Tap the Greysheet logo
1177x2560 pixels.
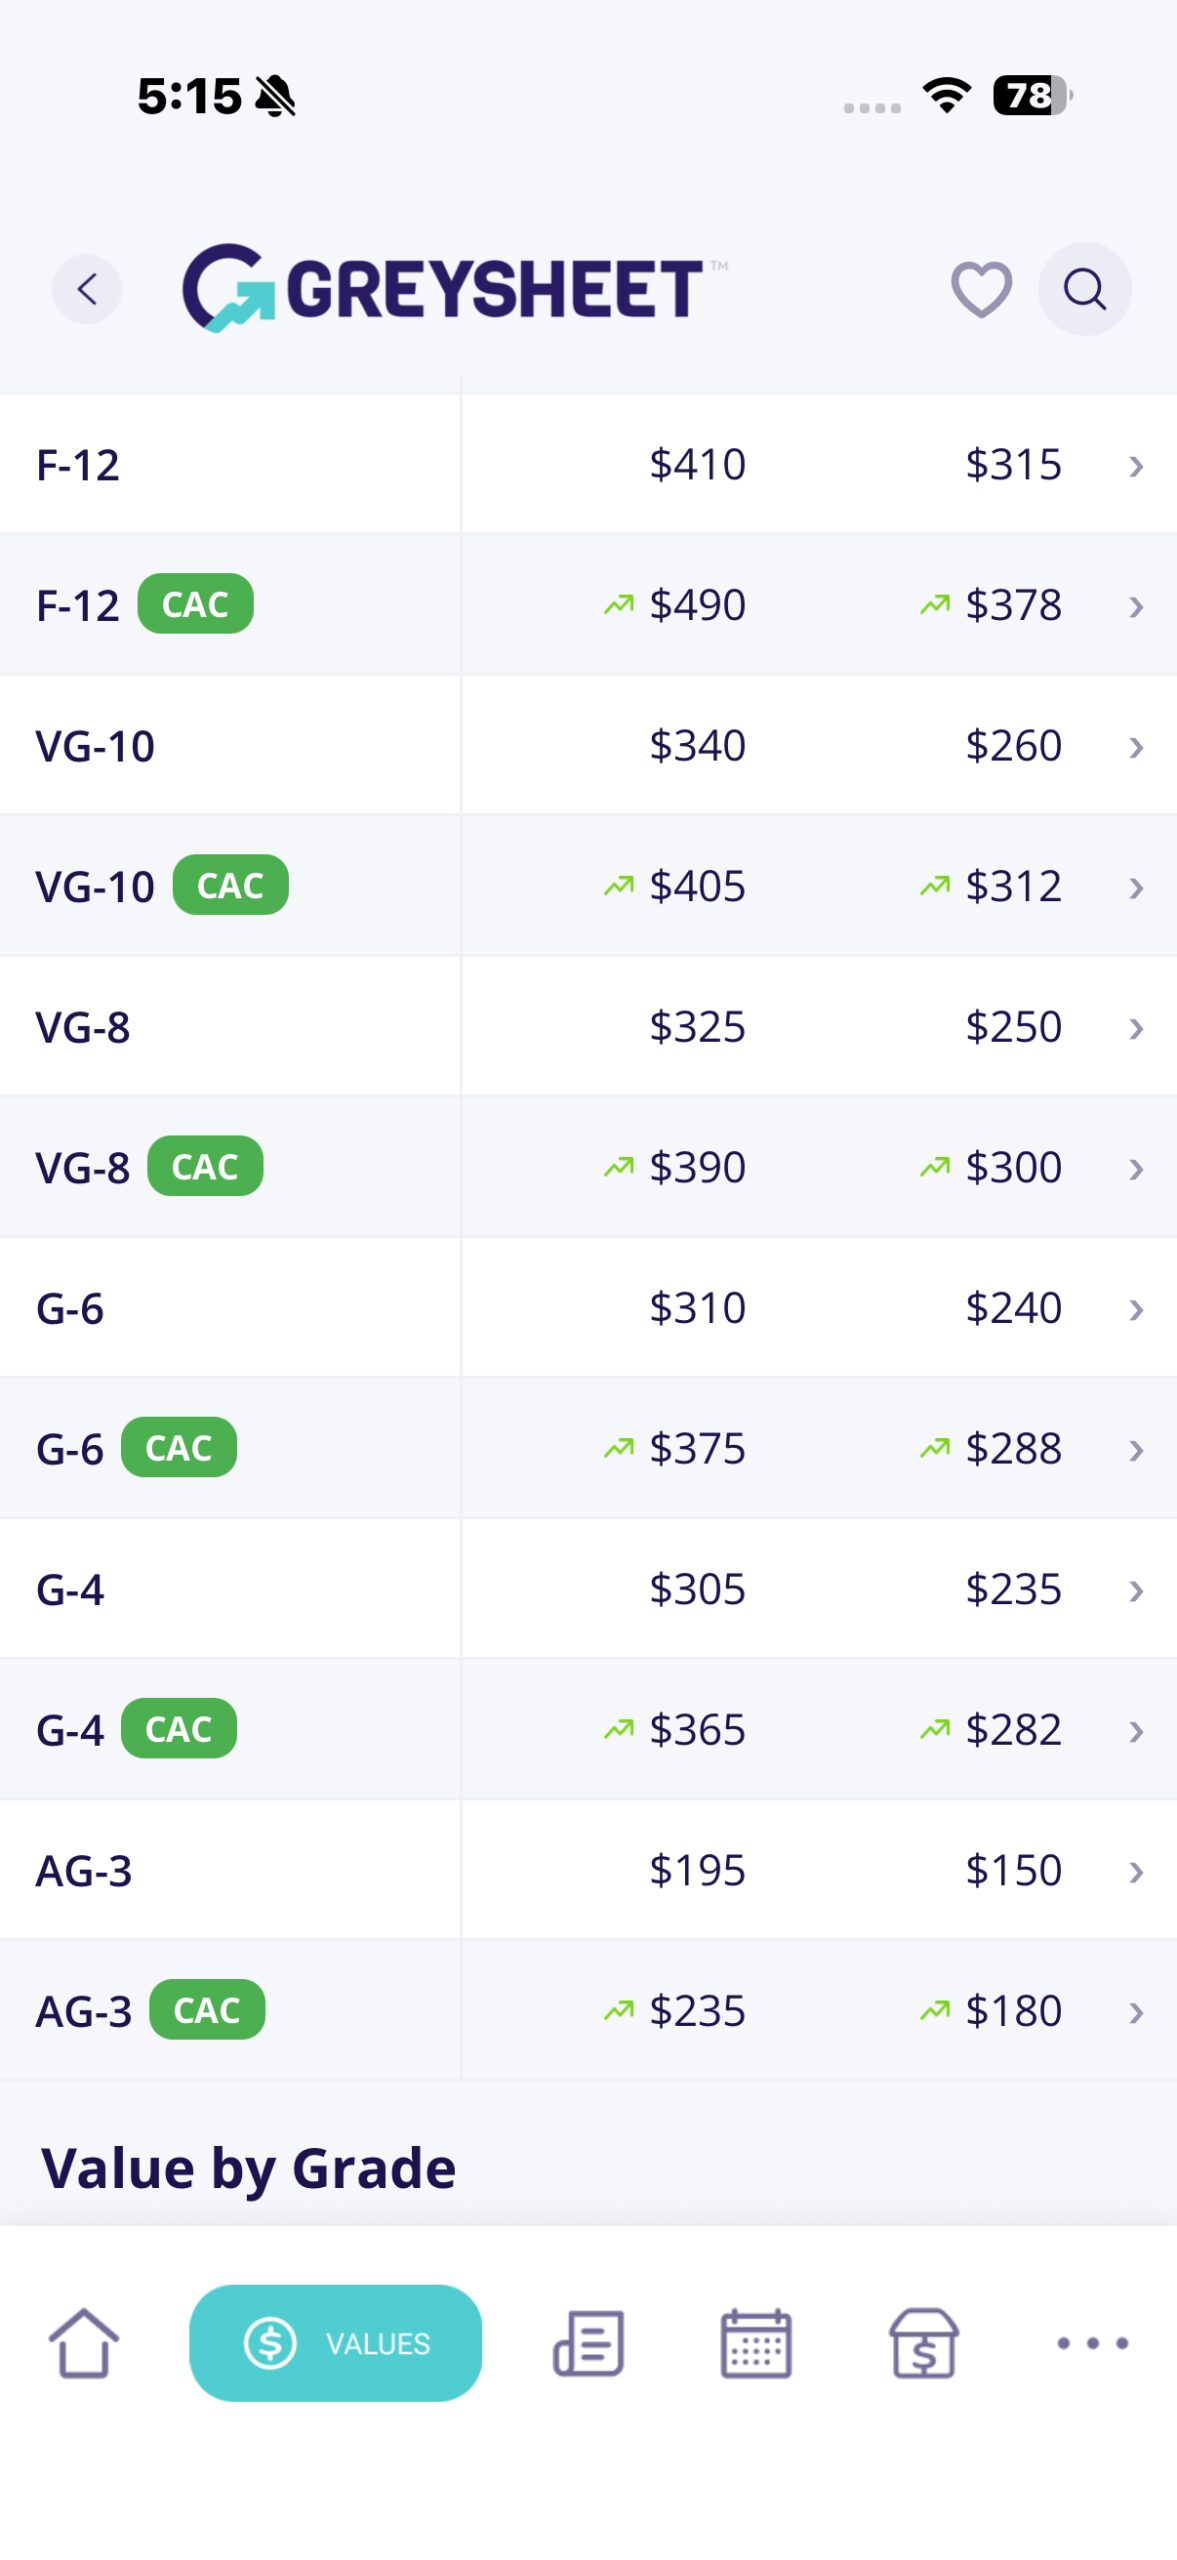point(445,288)
